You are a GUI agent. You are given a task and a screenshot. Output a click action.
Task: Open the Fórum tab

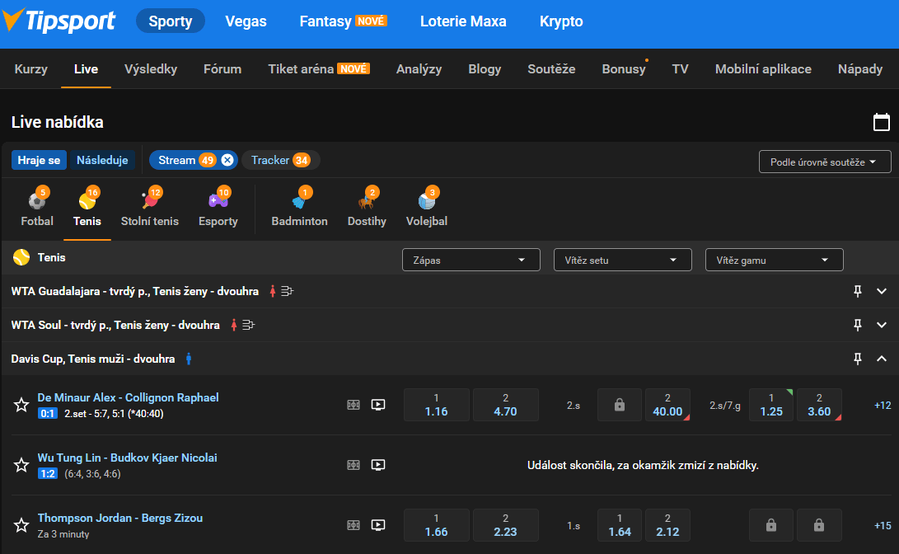222,69
